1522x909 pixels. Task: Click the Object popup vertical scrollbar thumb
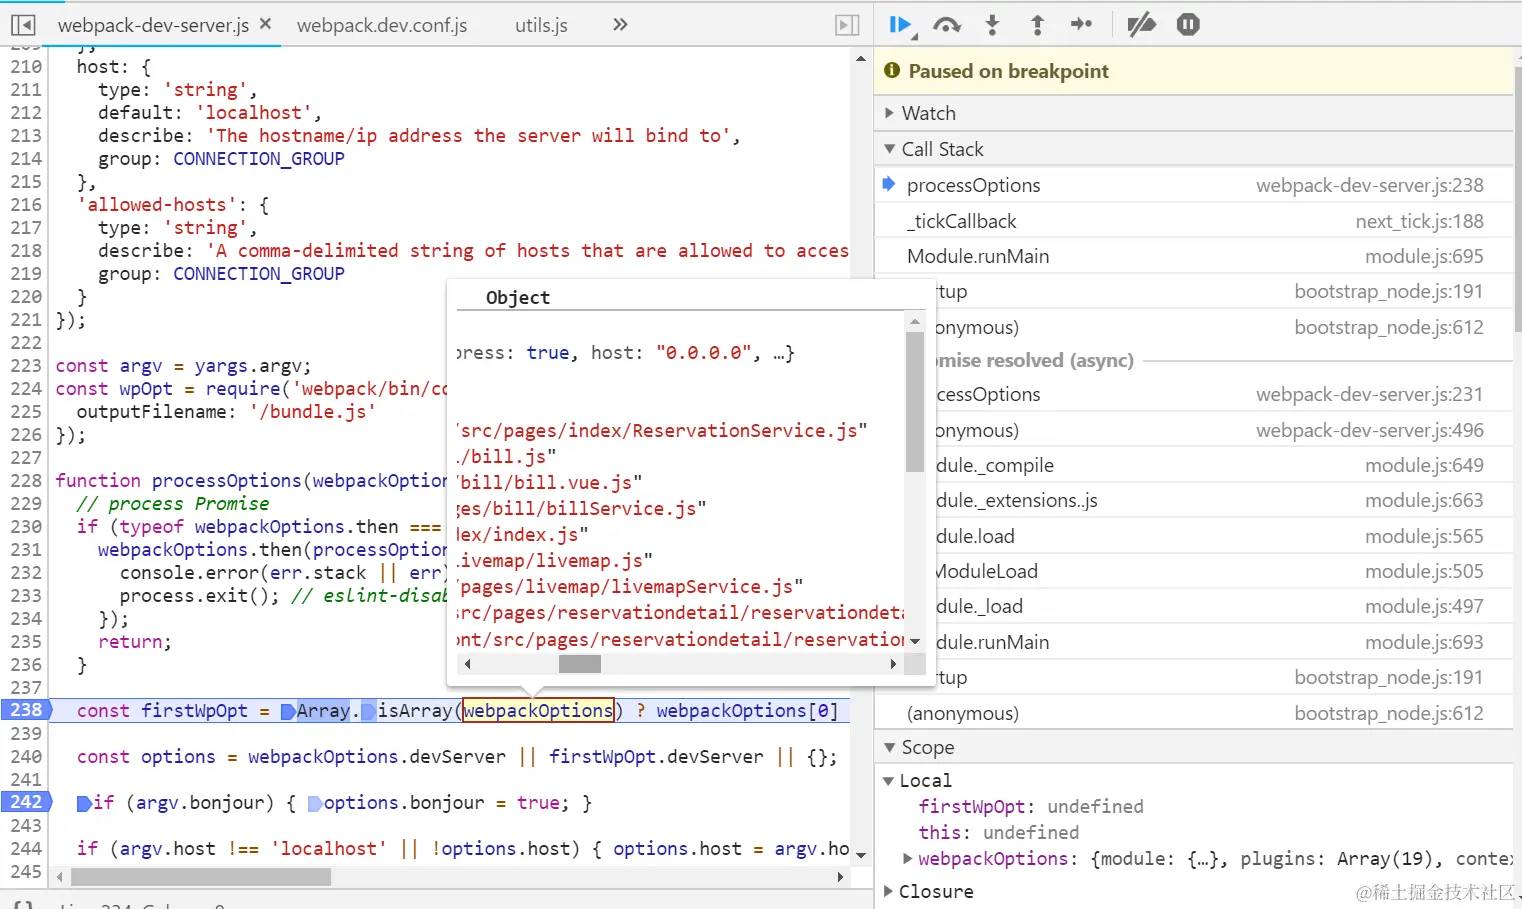click(915, 402)
